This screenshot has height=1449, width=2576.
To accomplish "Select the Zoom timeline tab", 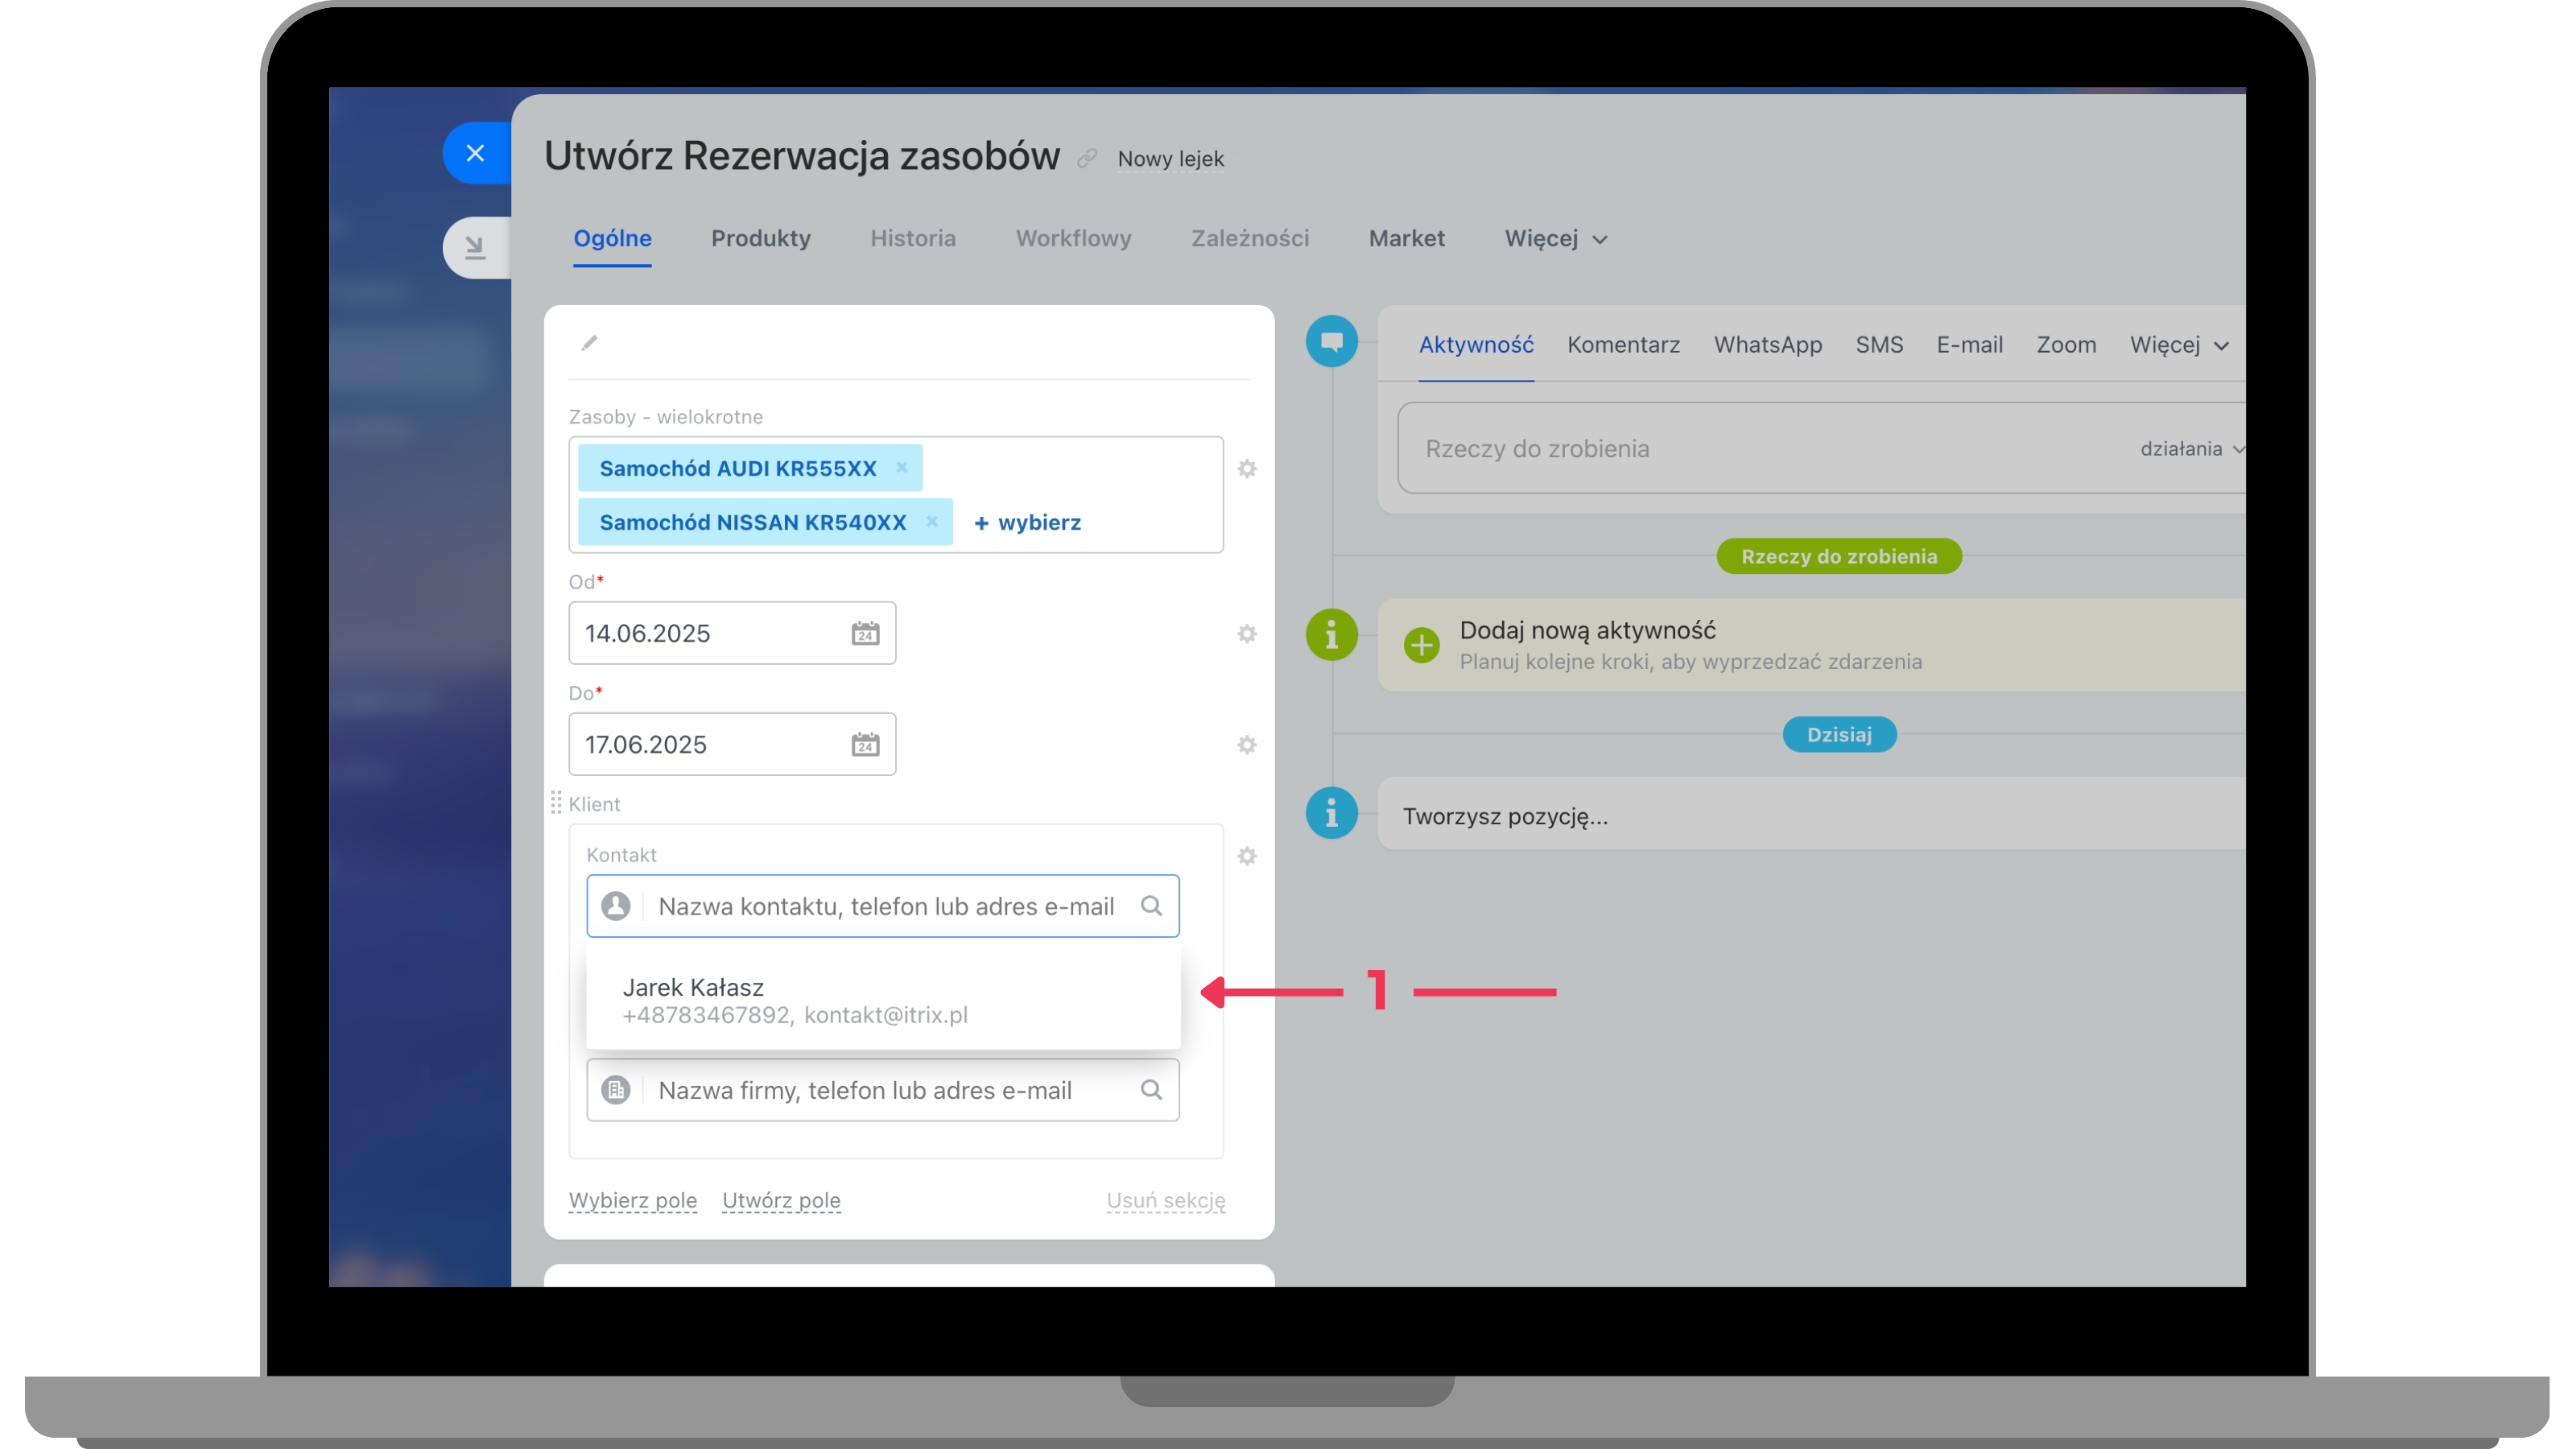I will pyautogui.click(x=2067, y=345).
